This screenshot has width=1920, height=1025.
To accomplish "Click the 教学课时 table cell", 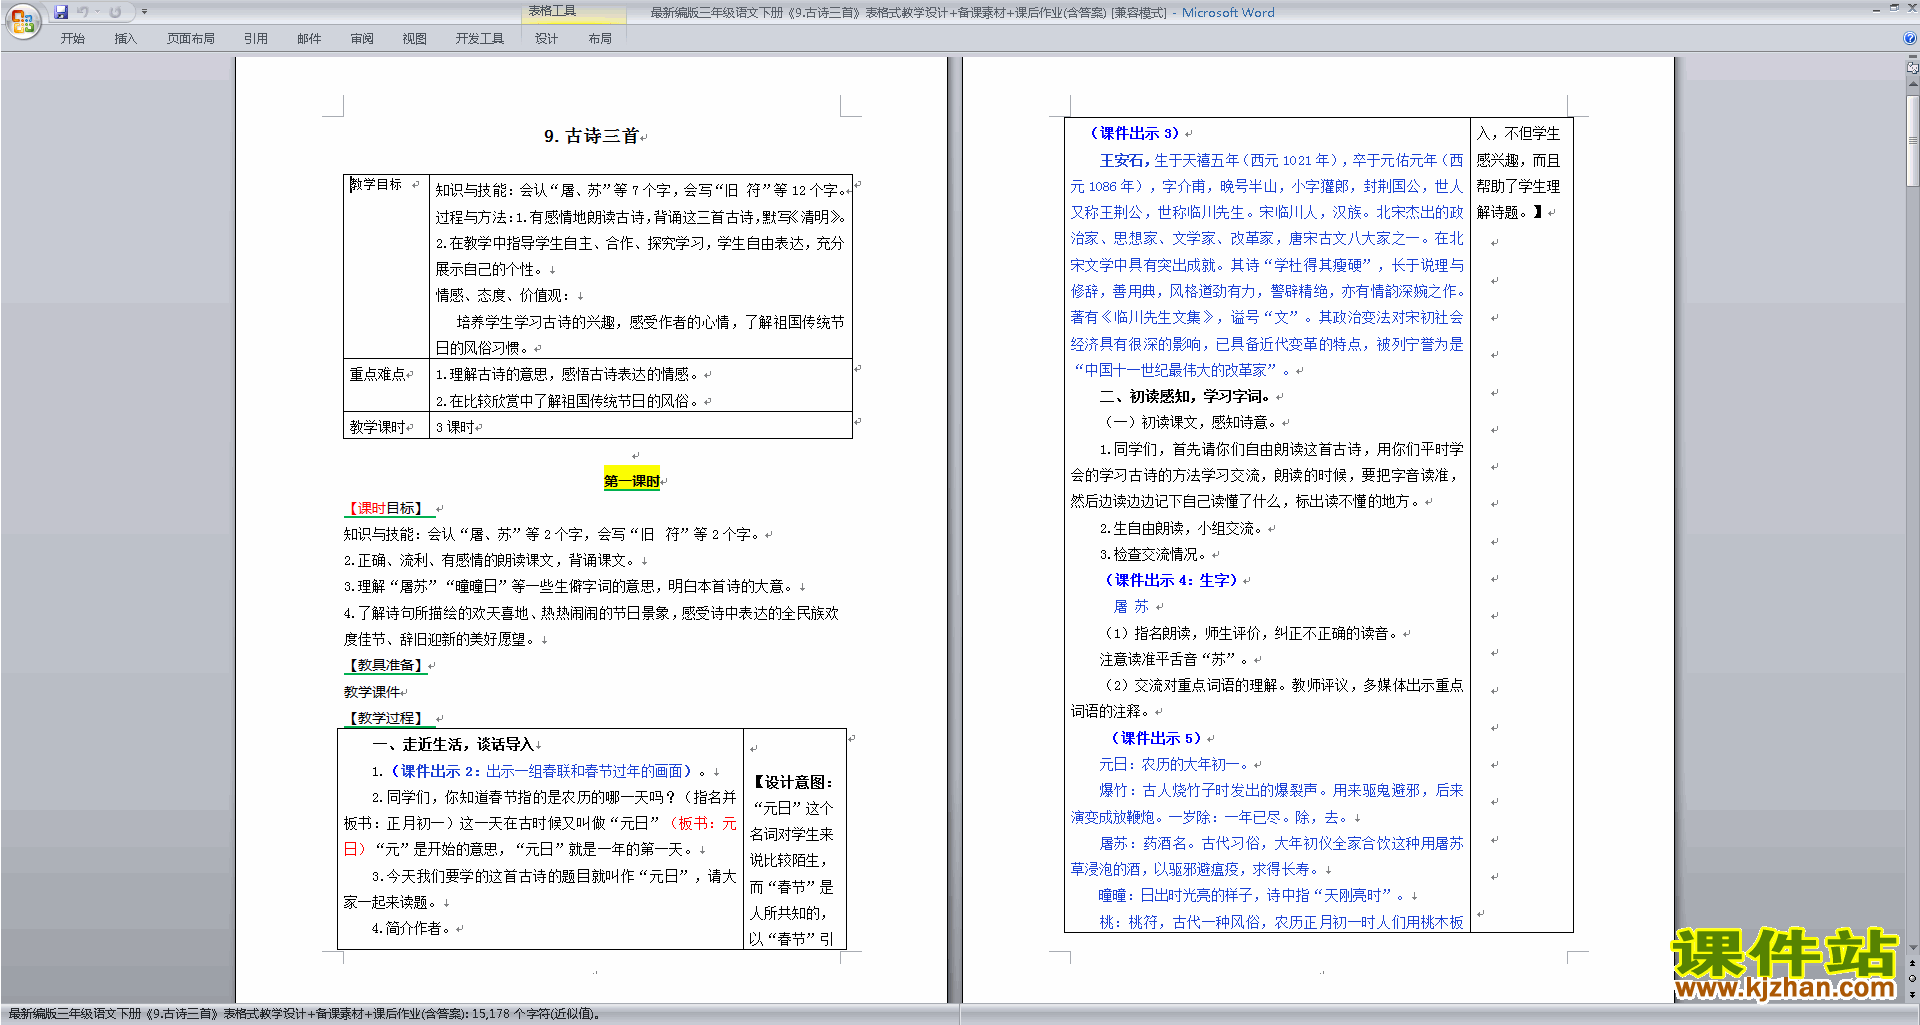I will [x=386, y=426].
